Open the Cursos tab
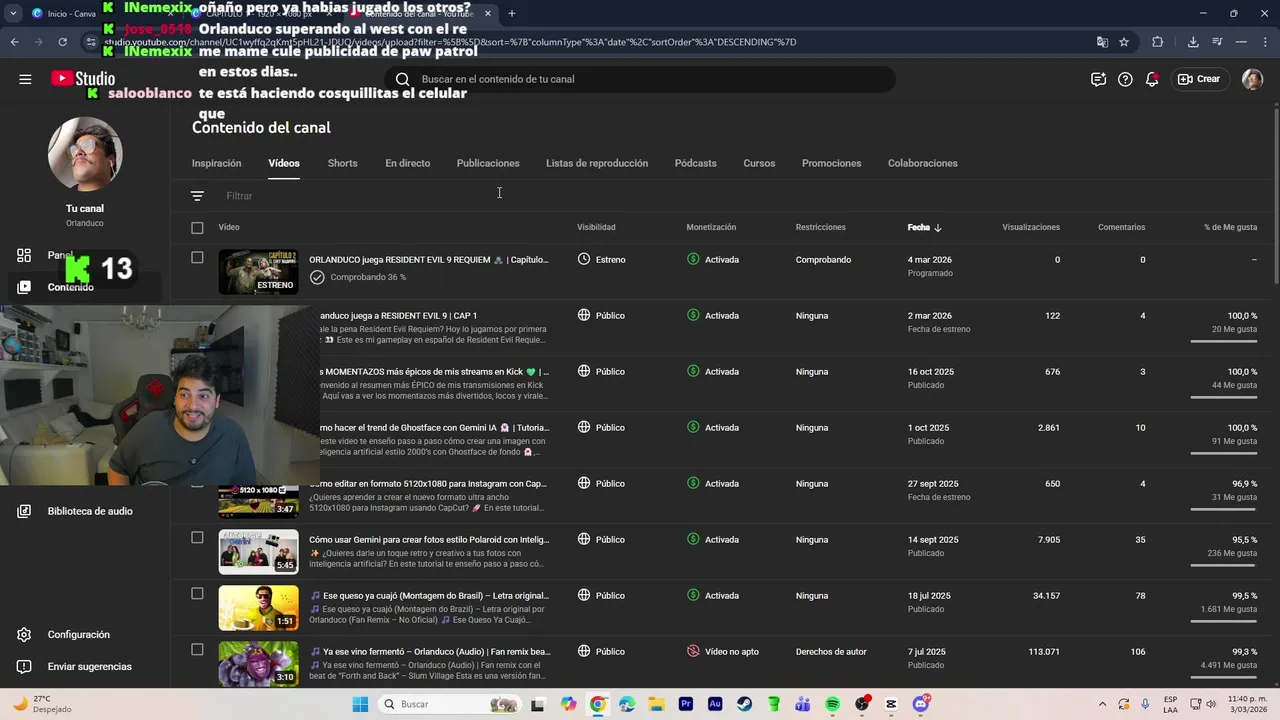1280x720 pixels. tap(759, 163)
